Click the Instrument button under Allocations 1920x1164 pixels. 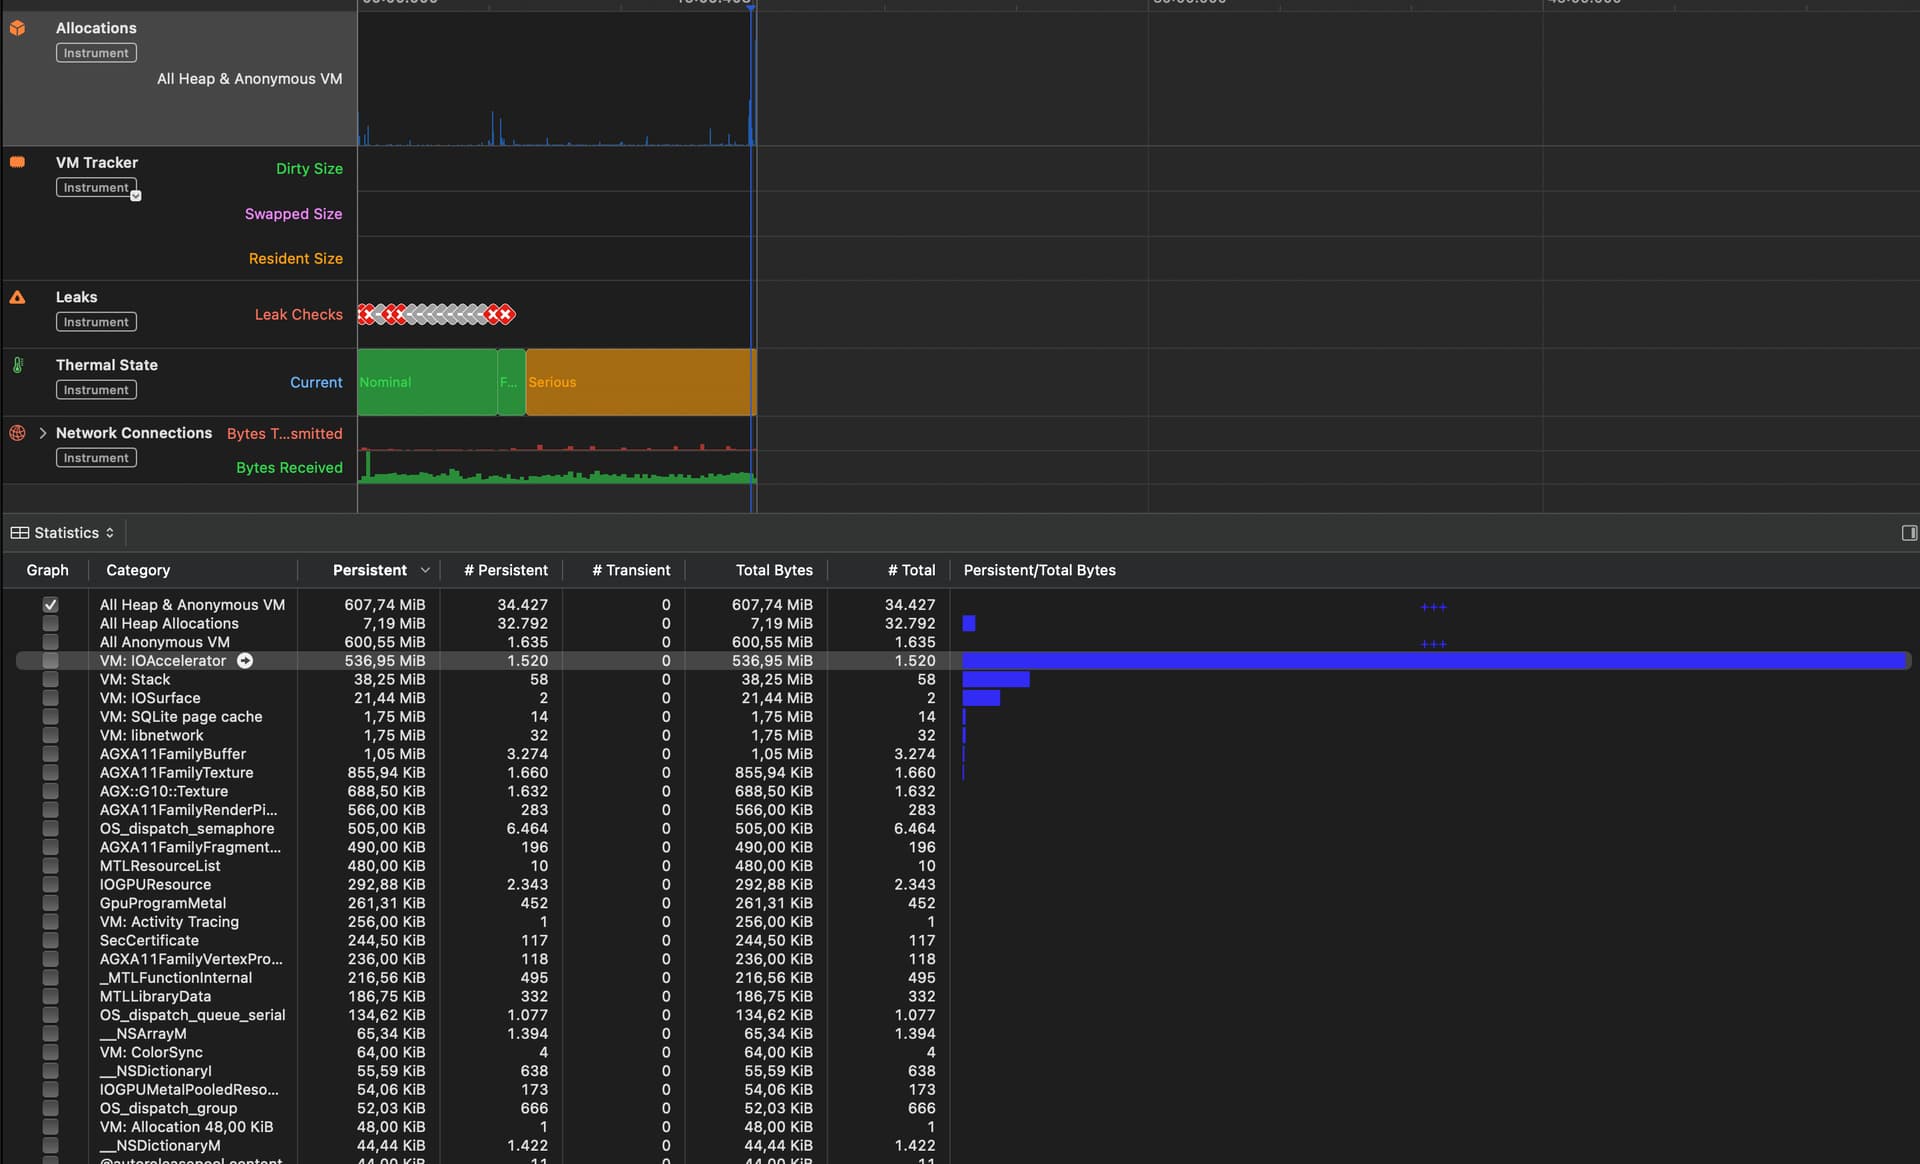coord(95,53)
